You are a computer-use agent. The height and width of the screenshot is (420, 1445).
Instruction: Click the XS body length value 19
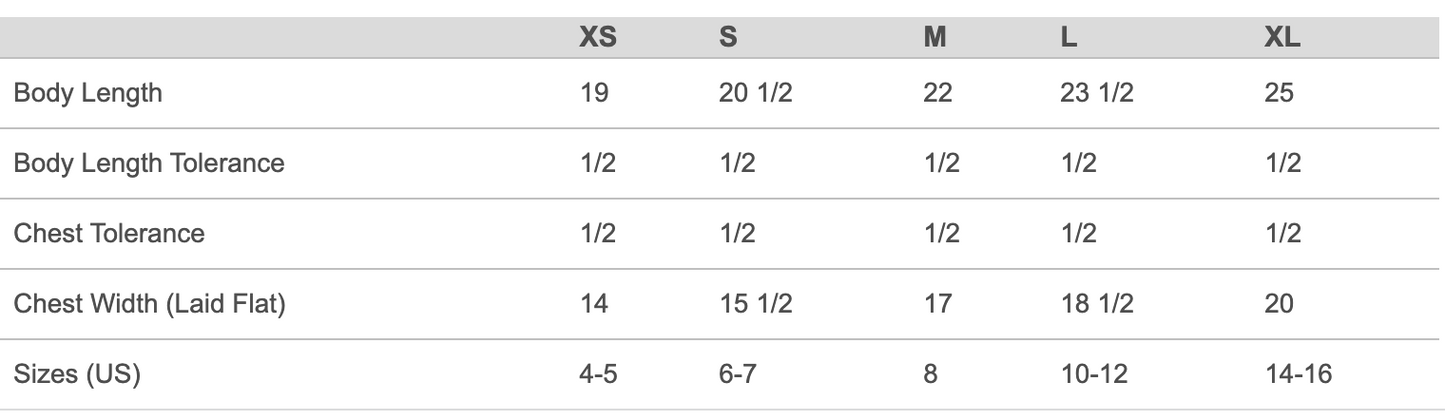[594, 93]
